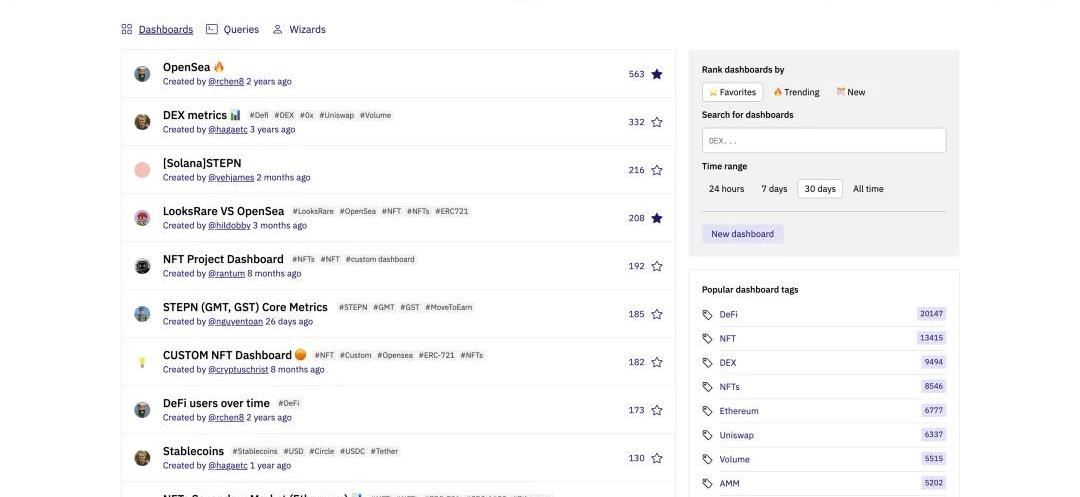The image size is (1080, 497).
Task: Set time range to 30 days
Action: tap(820, 189)
